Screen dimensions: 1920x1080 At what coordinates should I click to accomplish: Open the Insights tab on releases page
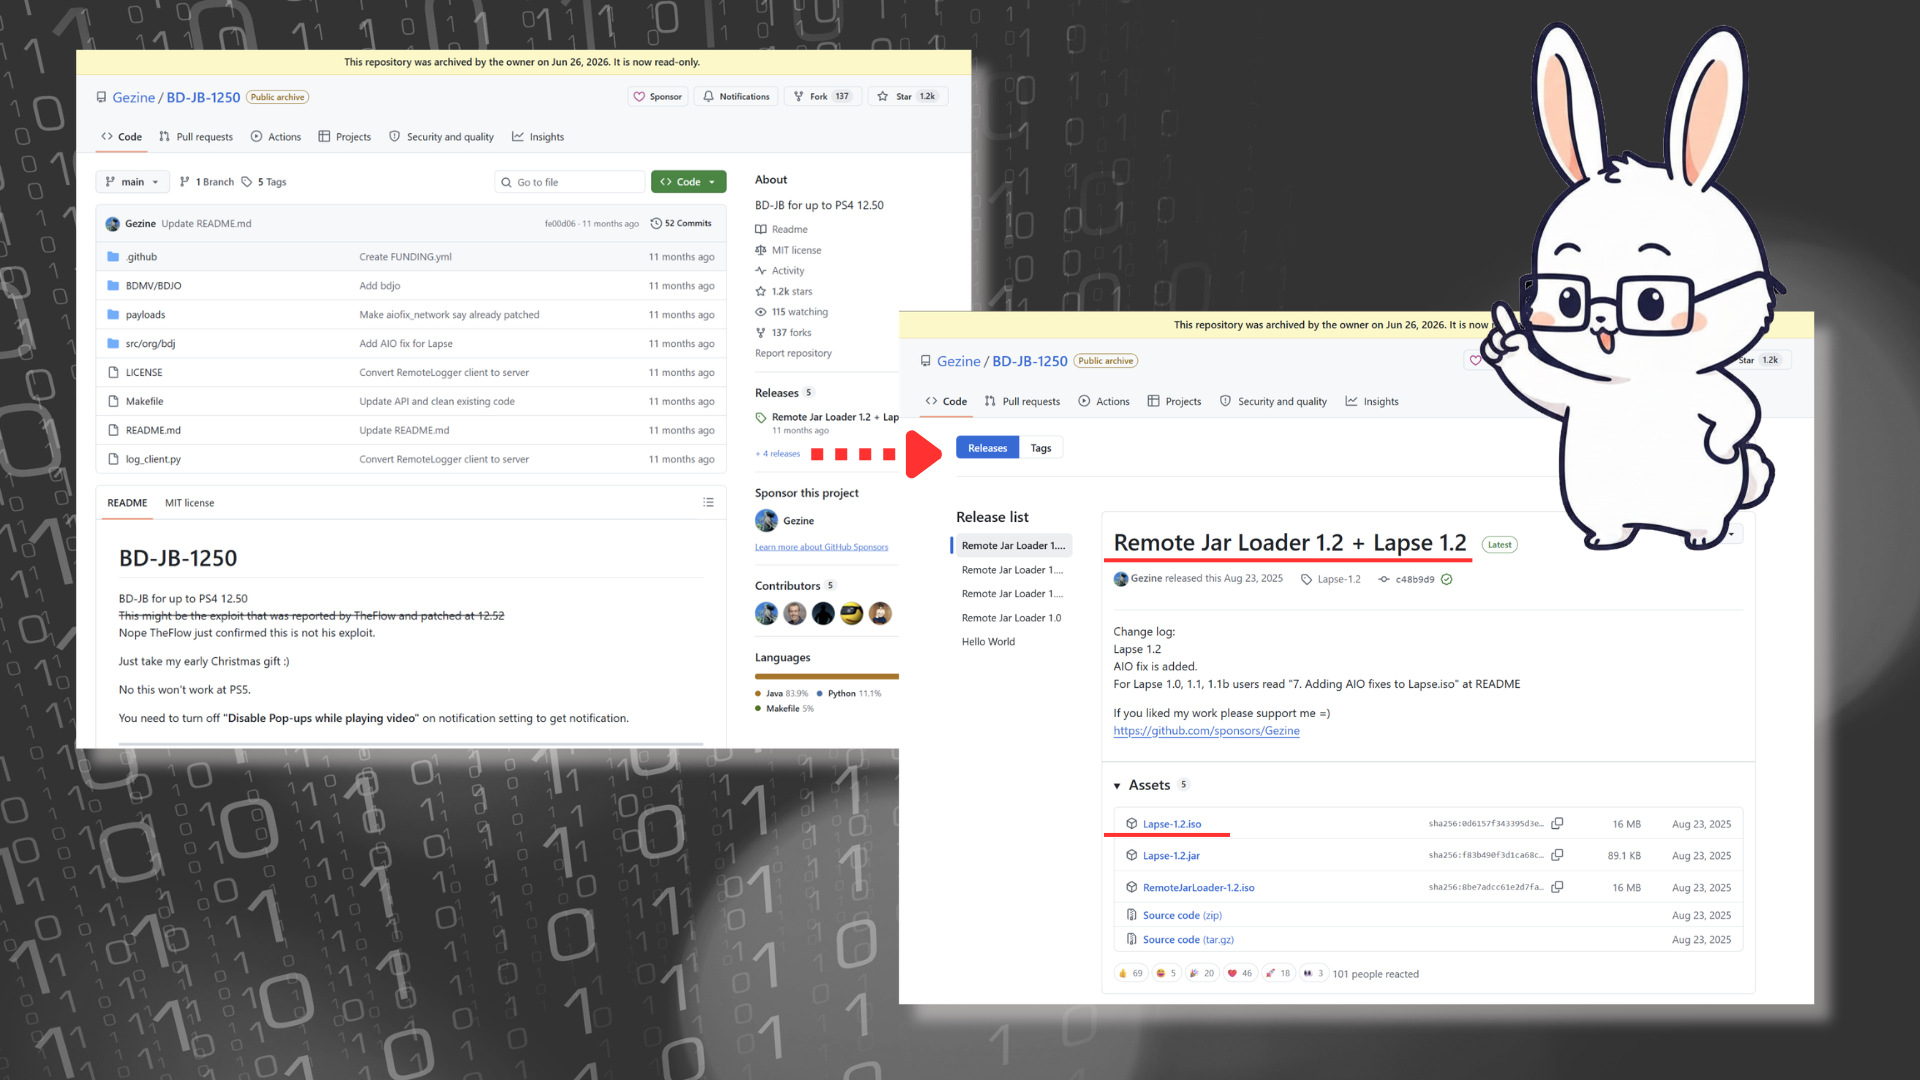click(x=1372, y=402)
